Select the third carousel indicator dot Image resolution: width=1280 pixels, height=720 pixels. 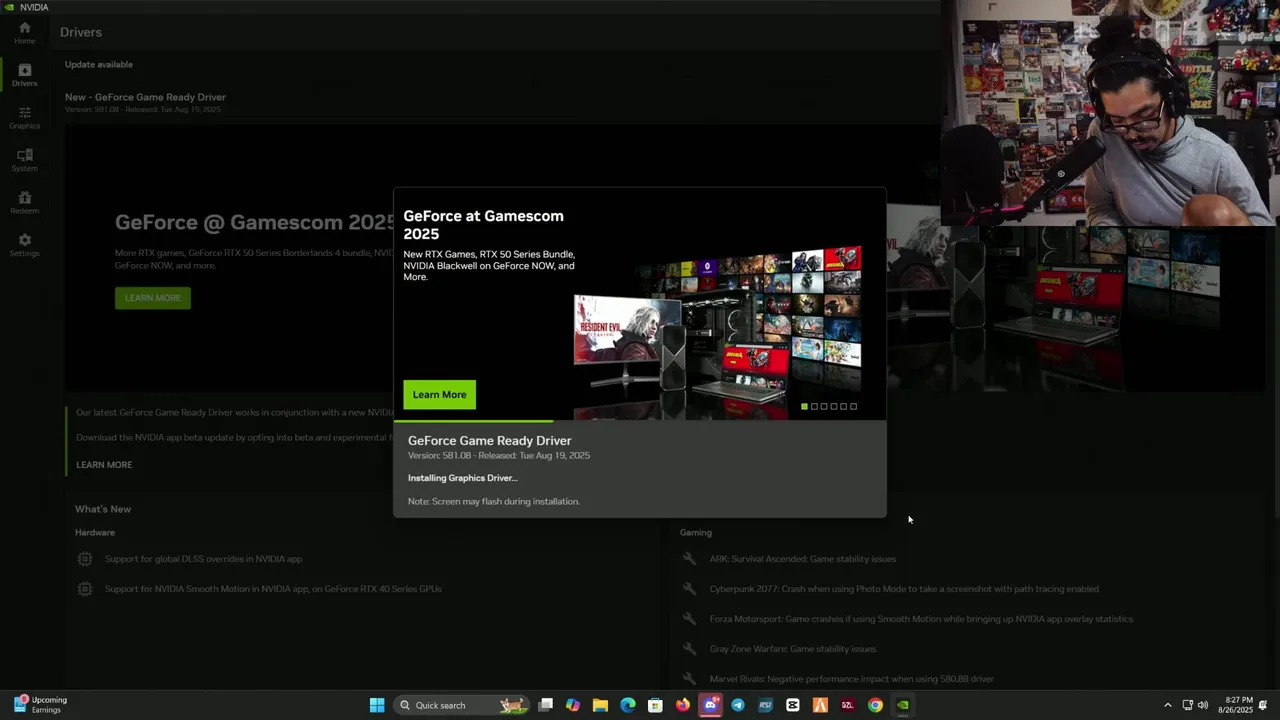824,406
